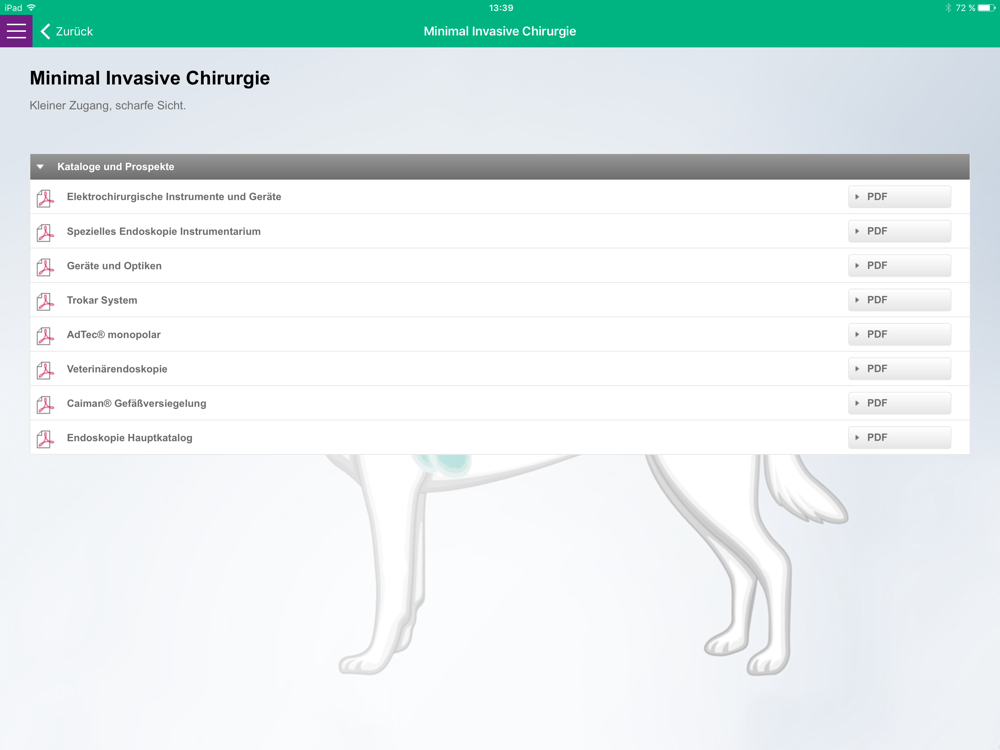Image resolution: width=1000 pixels, height=750 pixels.
Task: Click PDF icon for Spezielles Endoskopie Instrumentarium
Action: pos(45,232)
